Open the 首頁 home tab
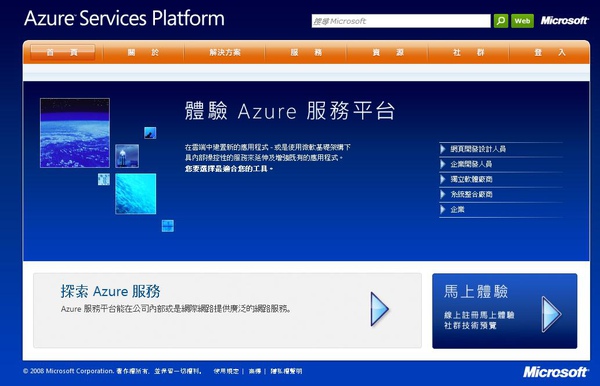 62,52
